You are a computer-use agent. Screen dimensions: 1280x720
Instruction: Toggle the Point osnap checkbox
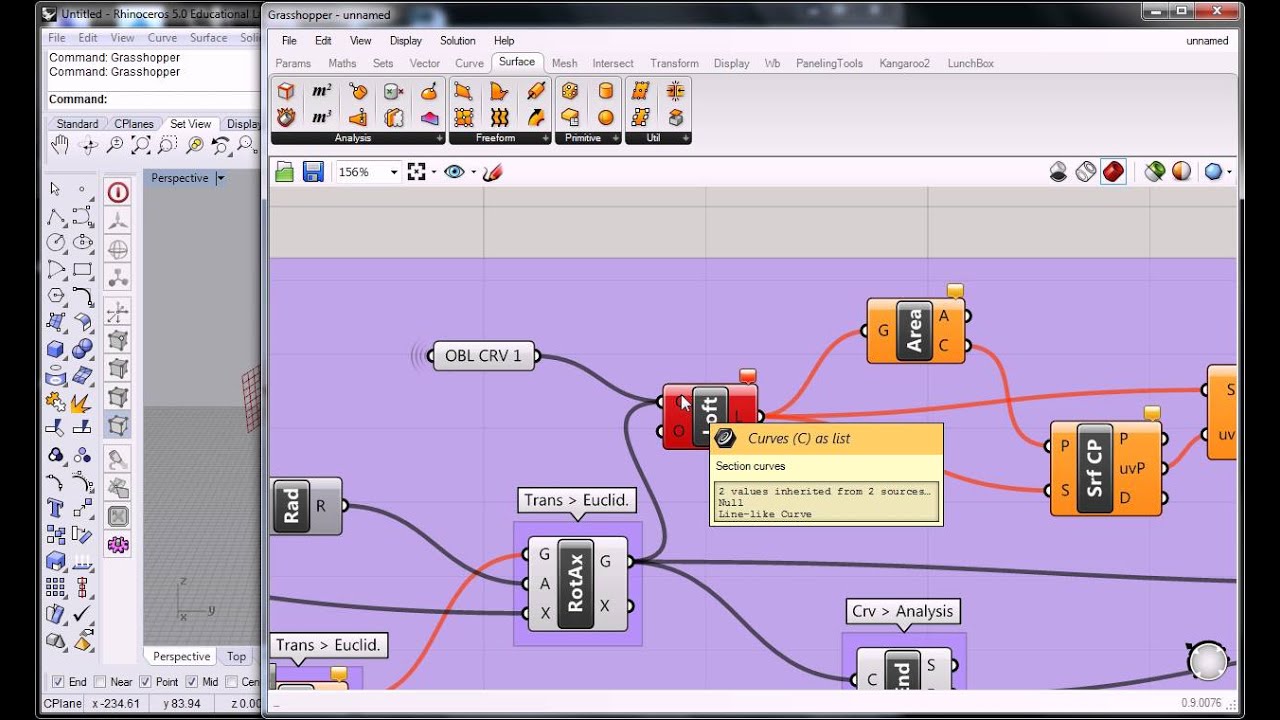coord(146,682)
